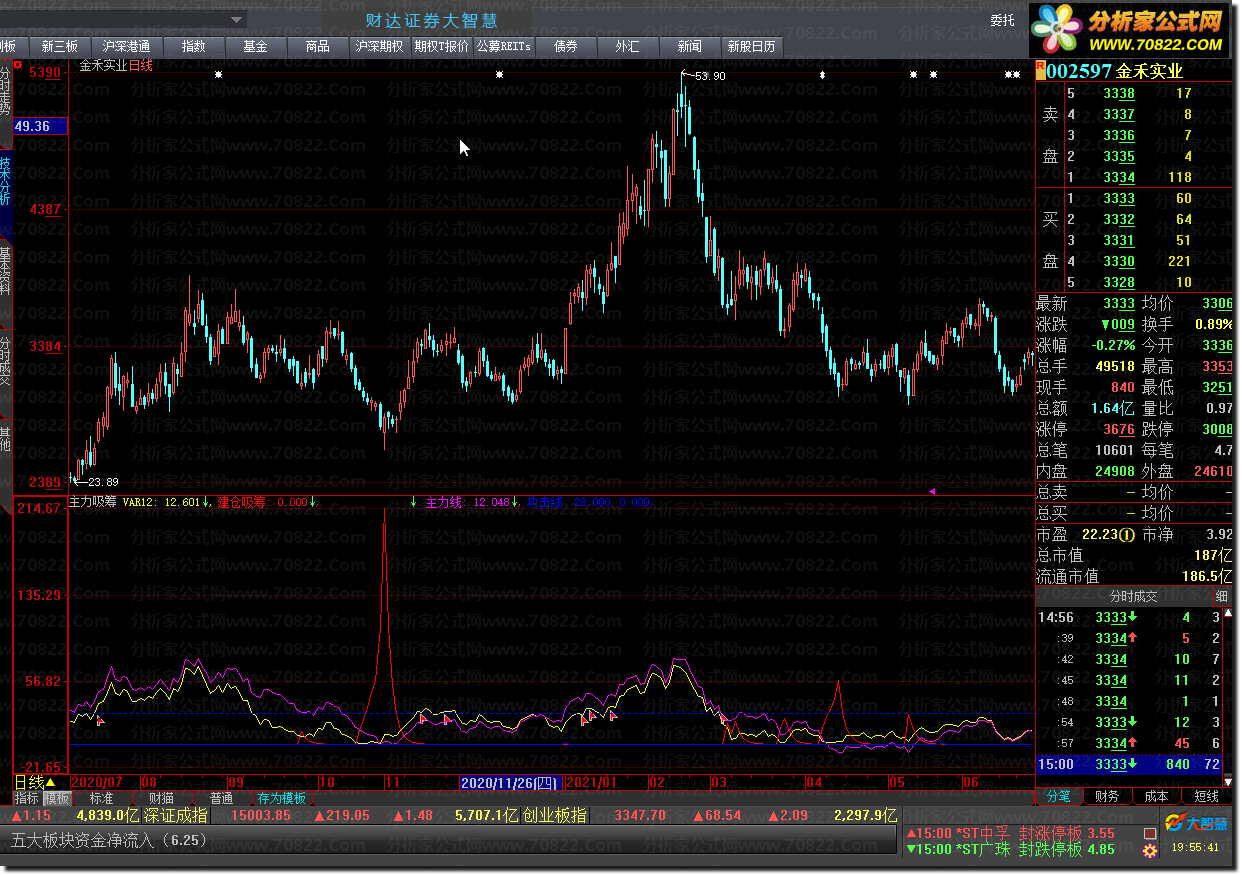1242x875 pixels.
Task: Click the 49.36 price cursor label
Action: 40,126
